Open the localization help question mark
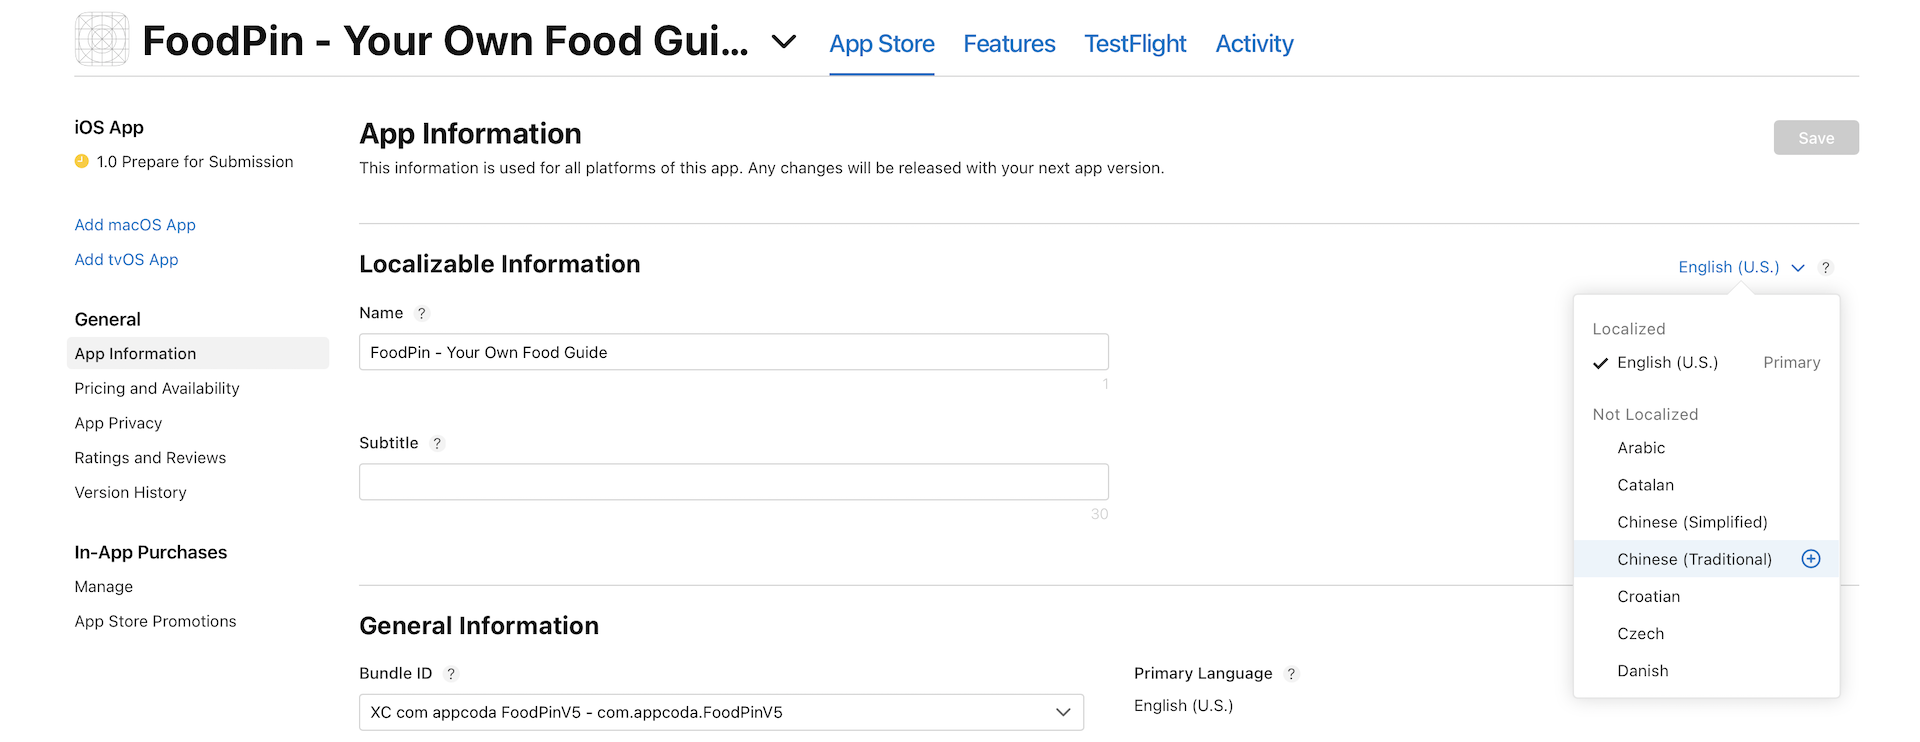This screenshot has width=1920, height=742. point(1825,267)
